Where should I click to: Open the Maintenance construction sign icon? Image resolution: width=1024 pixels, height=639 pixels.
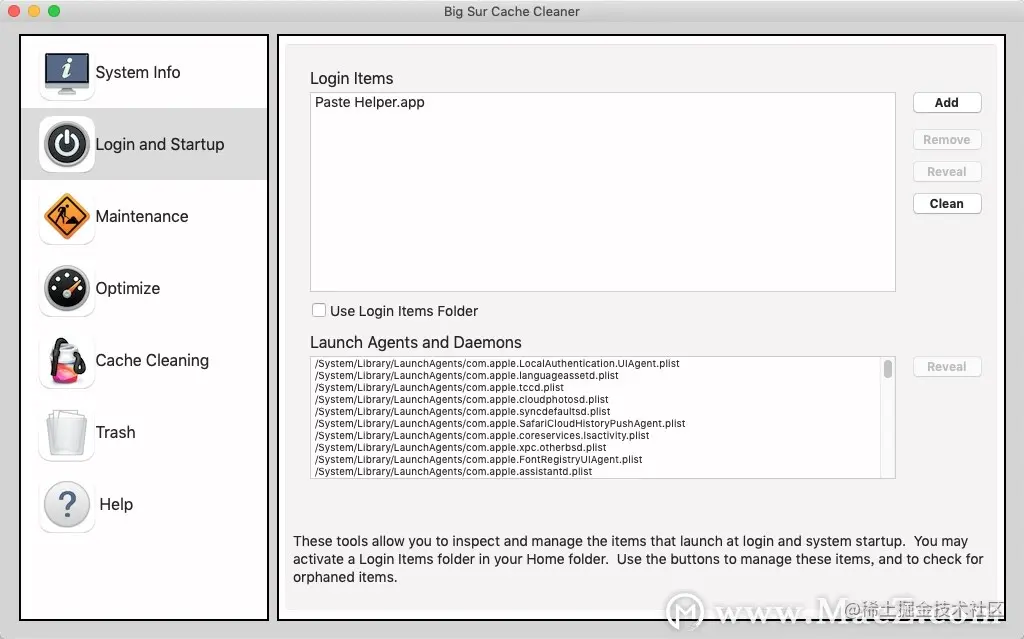tap(67, 216)
